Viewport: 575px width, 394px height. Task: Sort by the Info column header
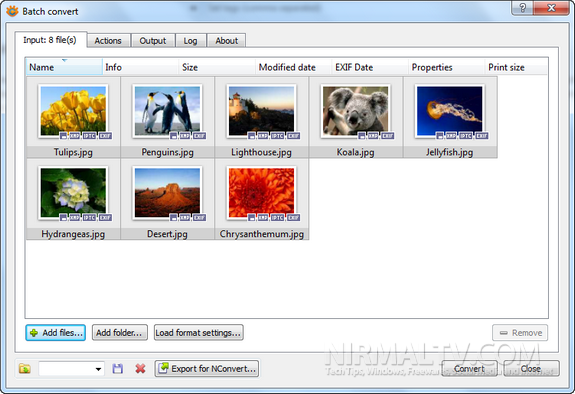click(x=140, y=67)
